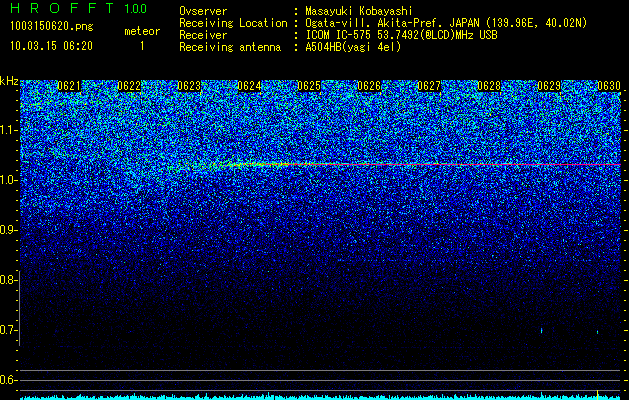Click the 0628 time marker
The image size is (629, 400).
[489, 86]
